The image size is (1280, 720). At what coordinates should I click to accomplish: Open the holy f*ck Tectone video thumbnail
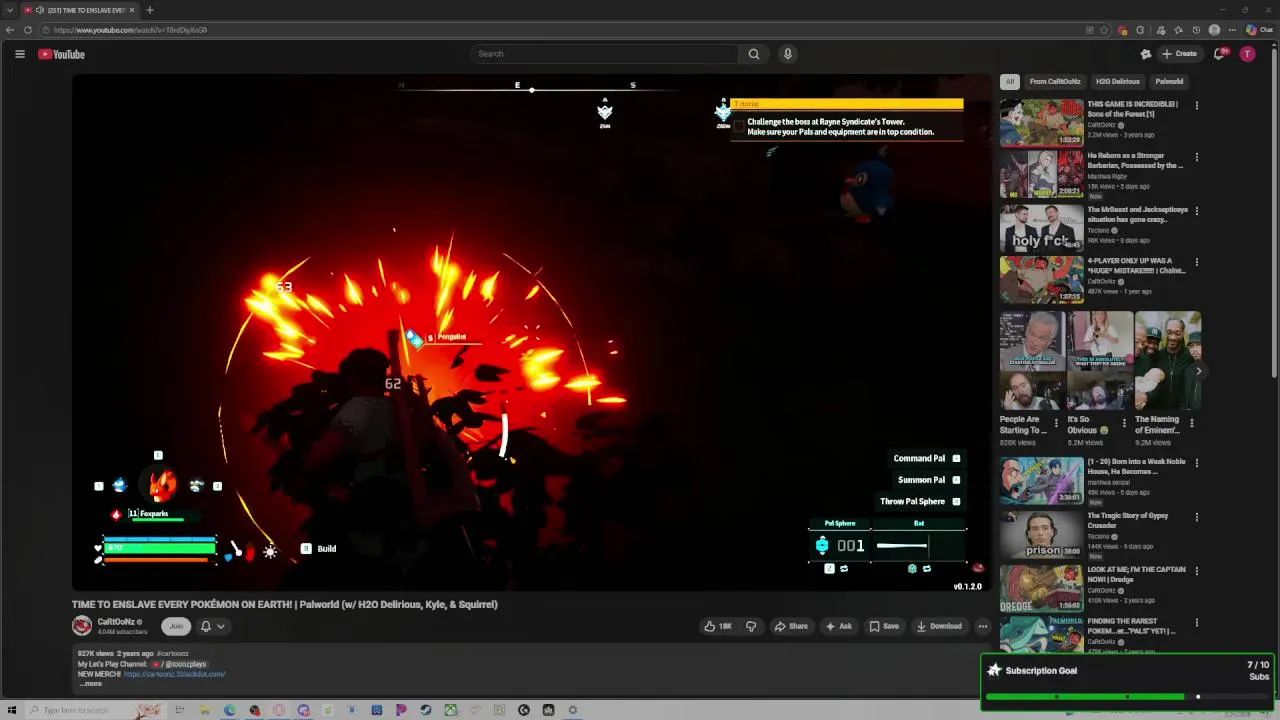(1041, 228)
